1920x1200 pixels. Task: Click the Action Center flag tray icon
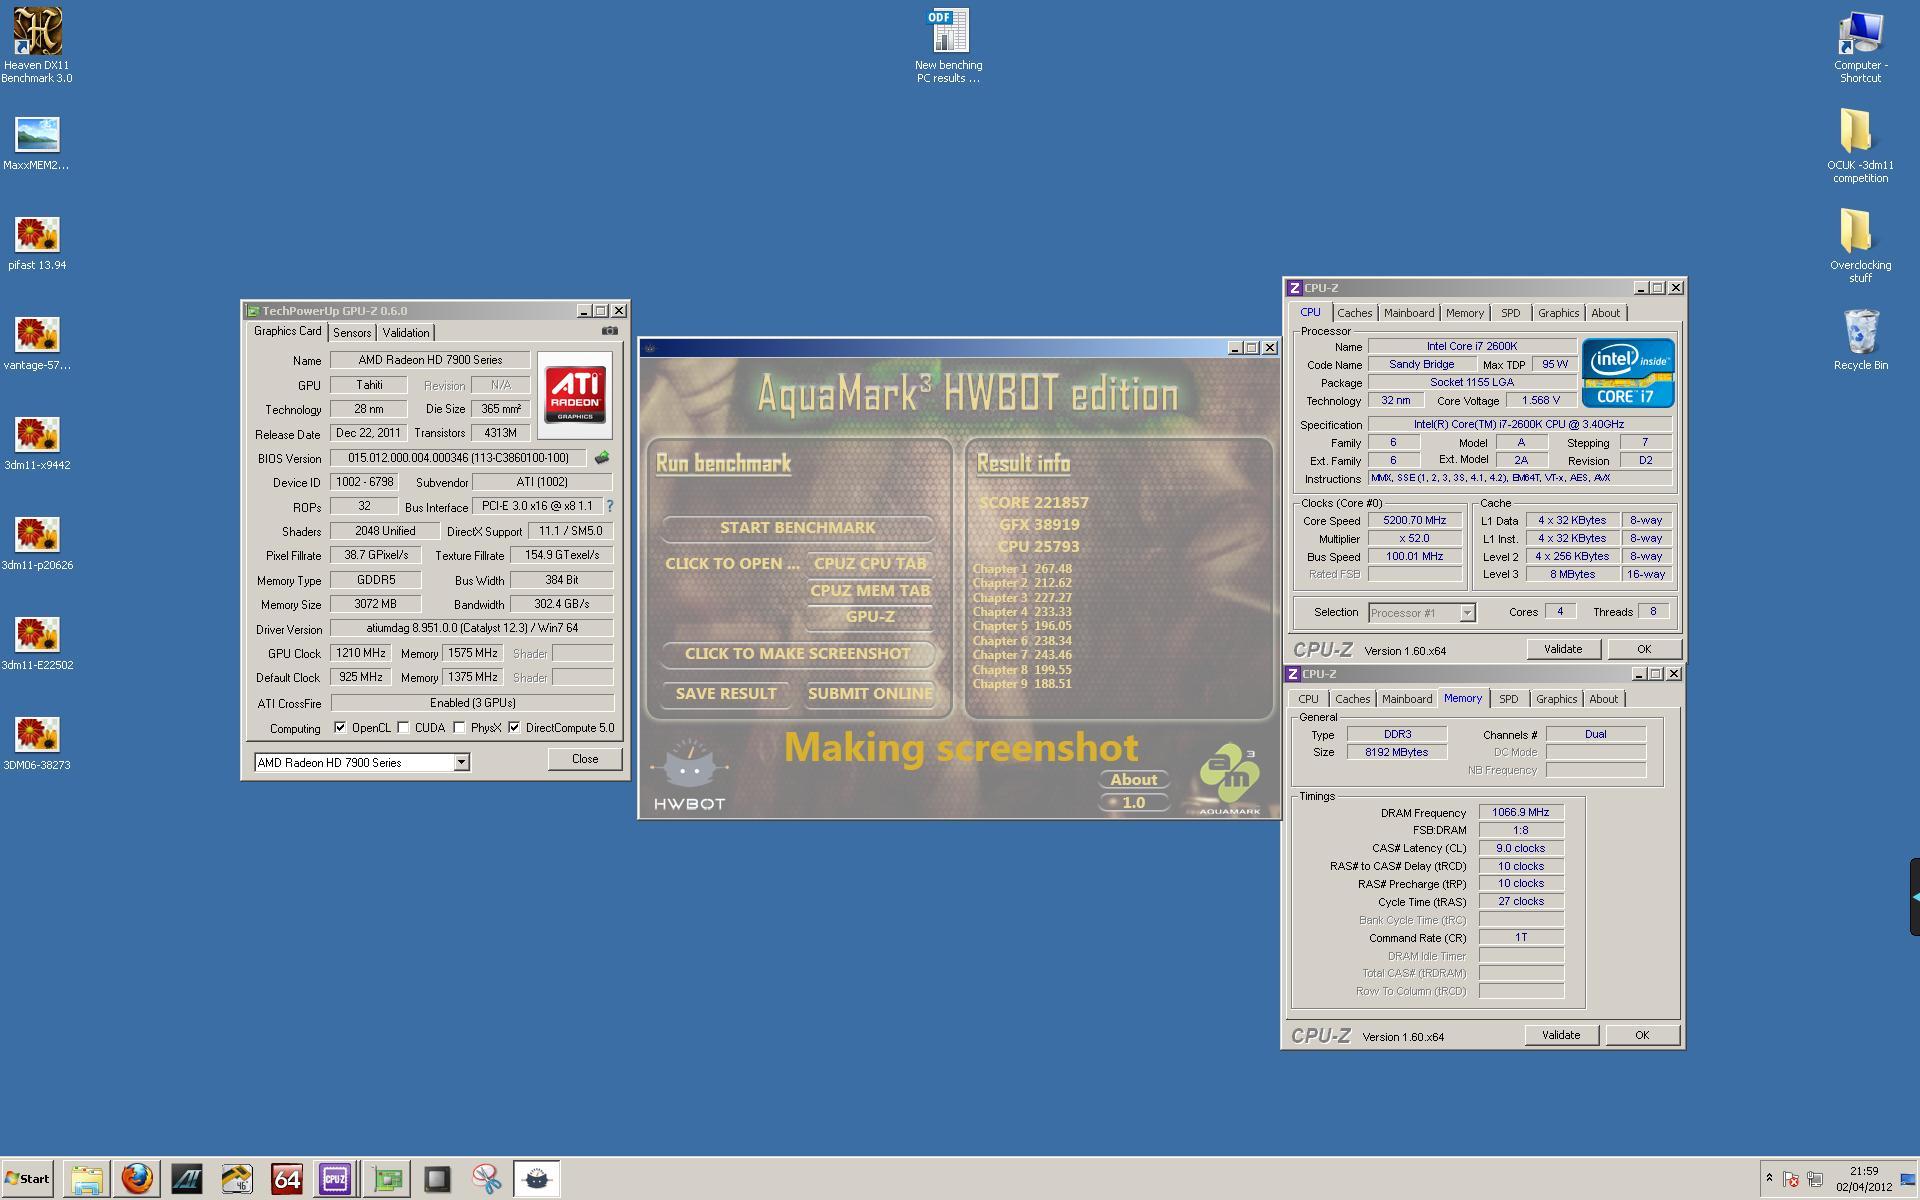[1791, 1179]
